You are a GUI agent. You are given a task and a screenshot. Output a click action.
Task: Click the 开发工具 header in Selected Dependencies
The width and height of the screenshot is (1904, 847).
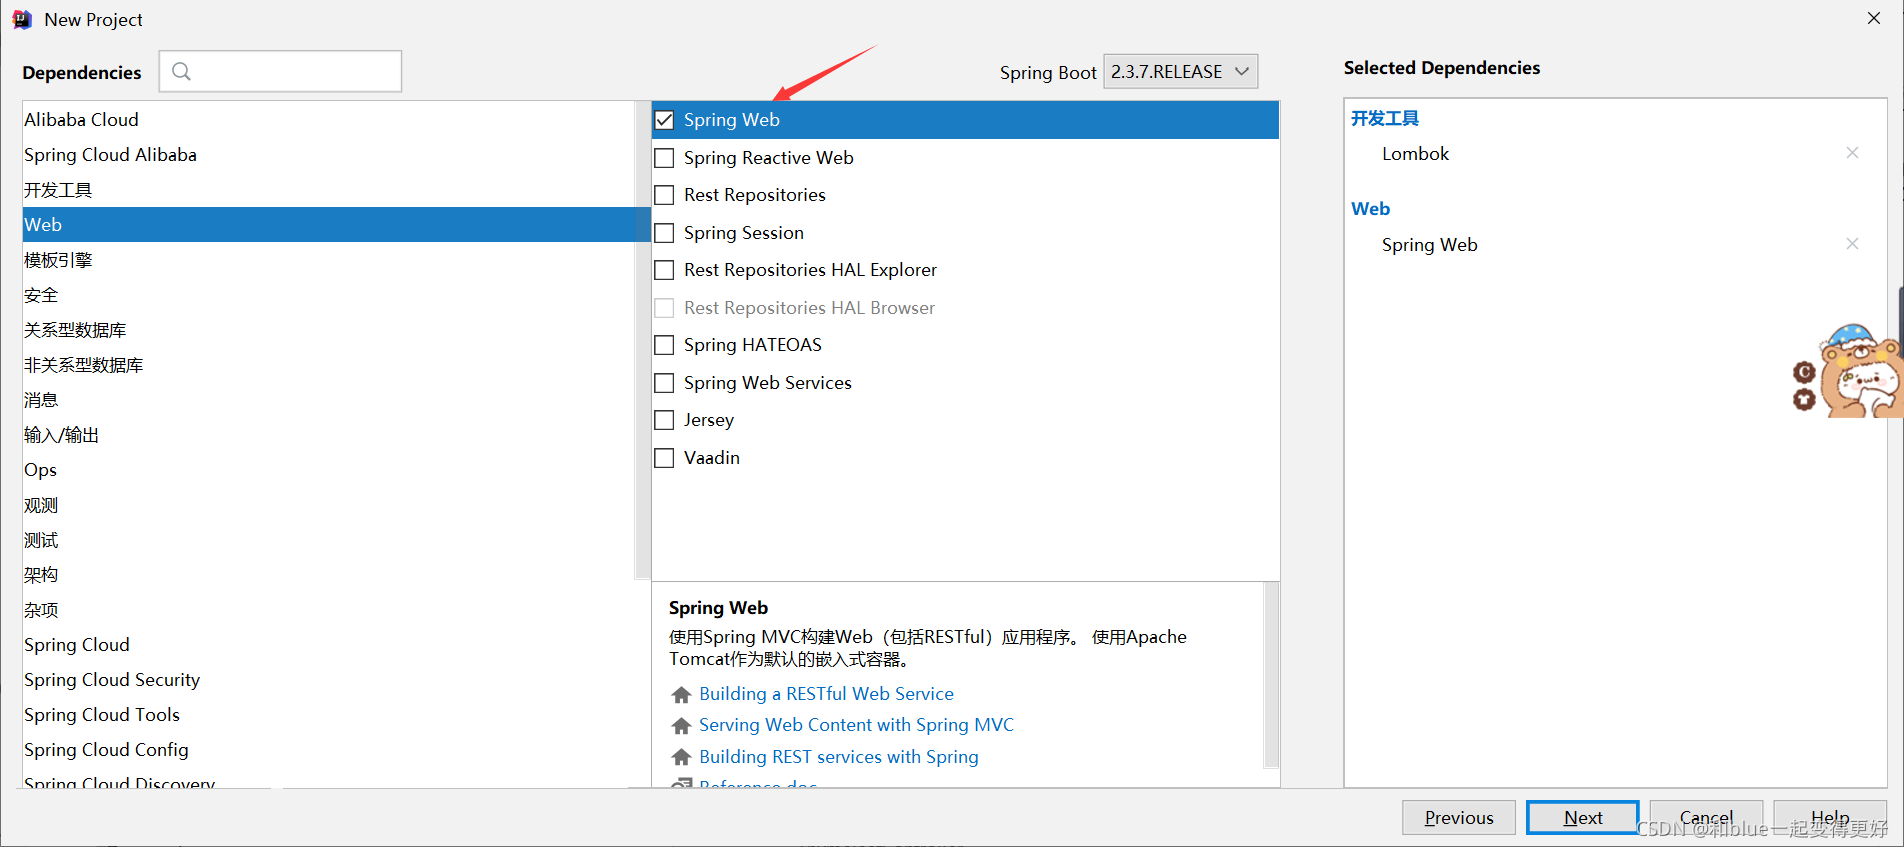[1385, 118]
